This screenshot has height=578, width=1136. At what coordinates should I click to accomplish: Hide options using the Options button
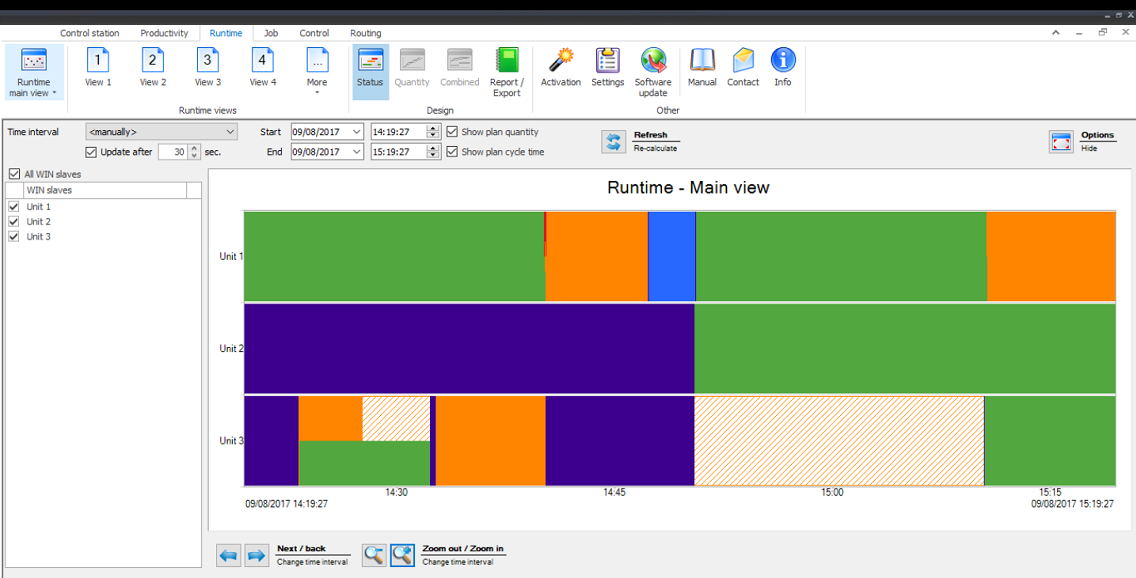1062,141
